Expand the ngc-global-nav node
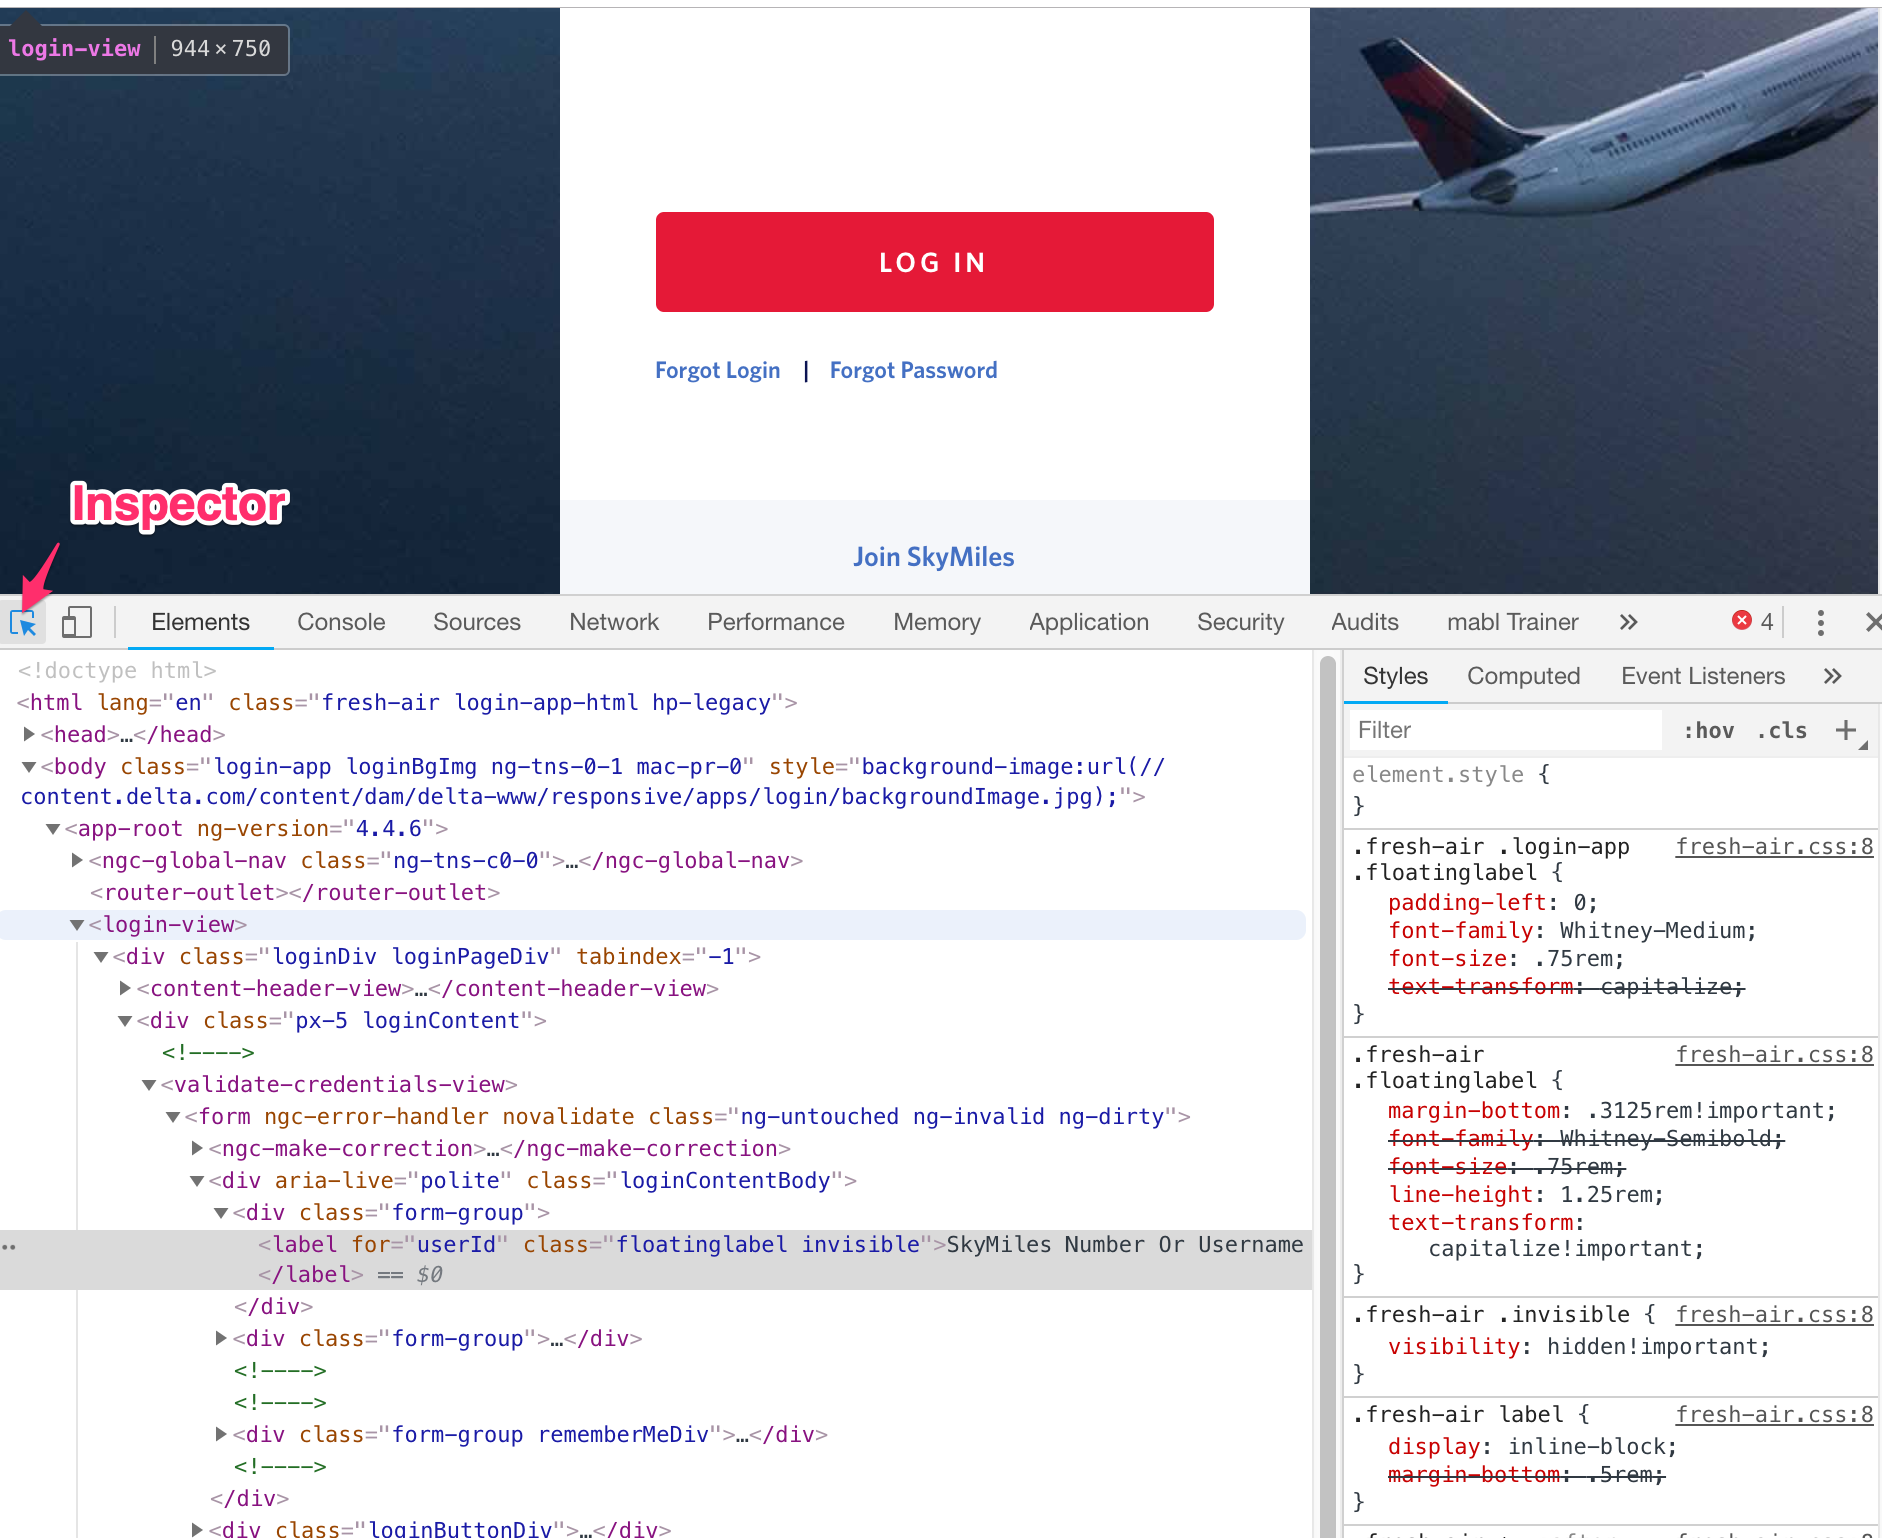This screenshot has width=1882, height=1538. pos(77,860)
